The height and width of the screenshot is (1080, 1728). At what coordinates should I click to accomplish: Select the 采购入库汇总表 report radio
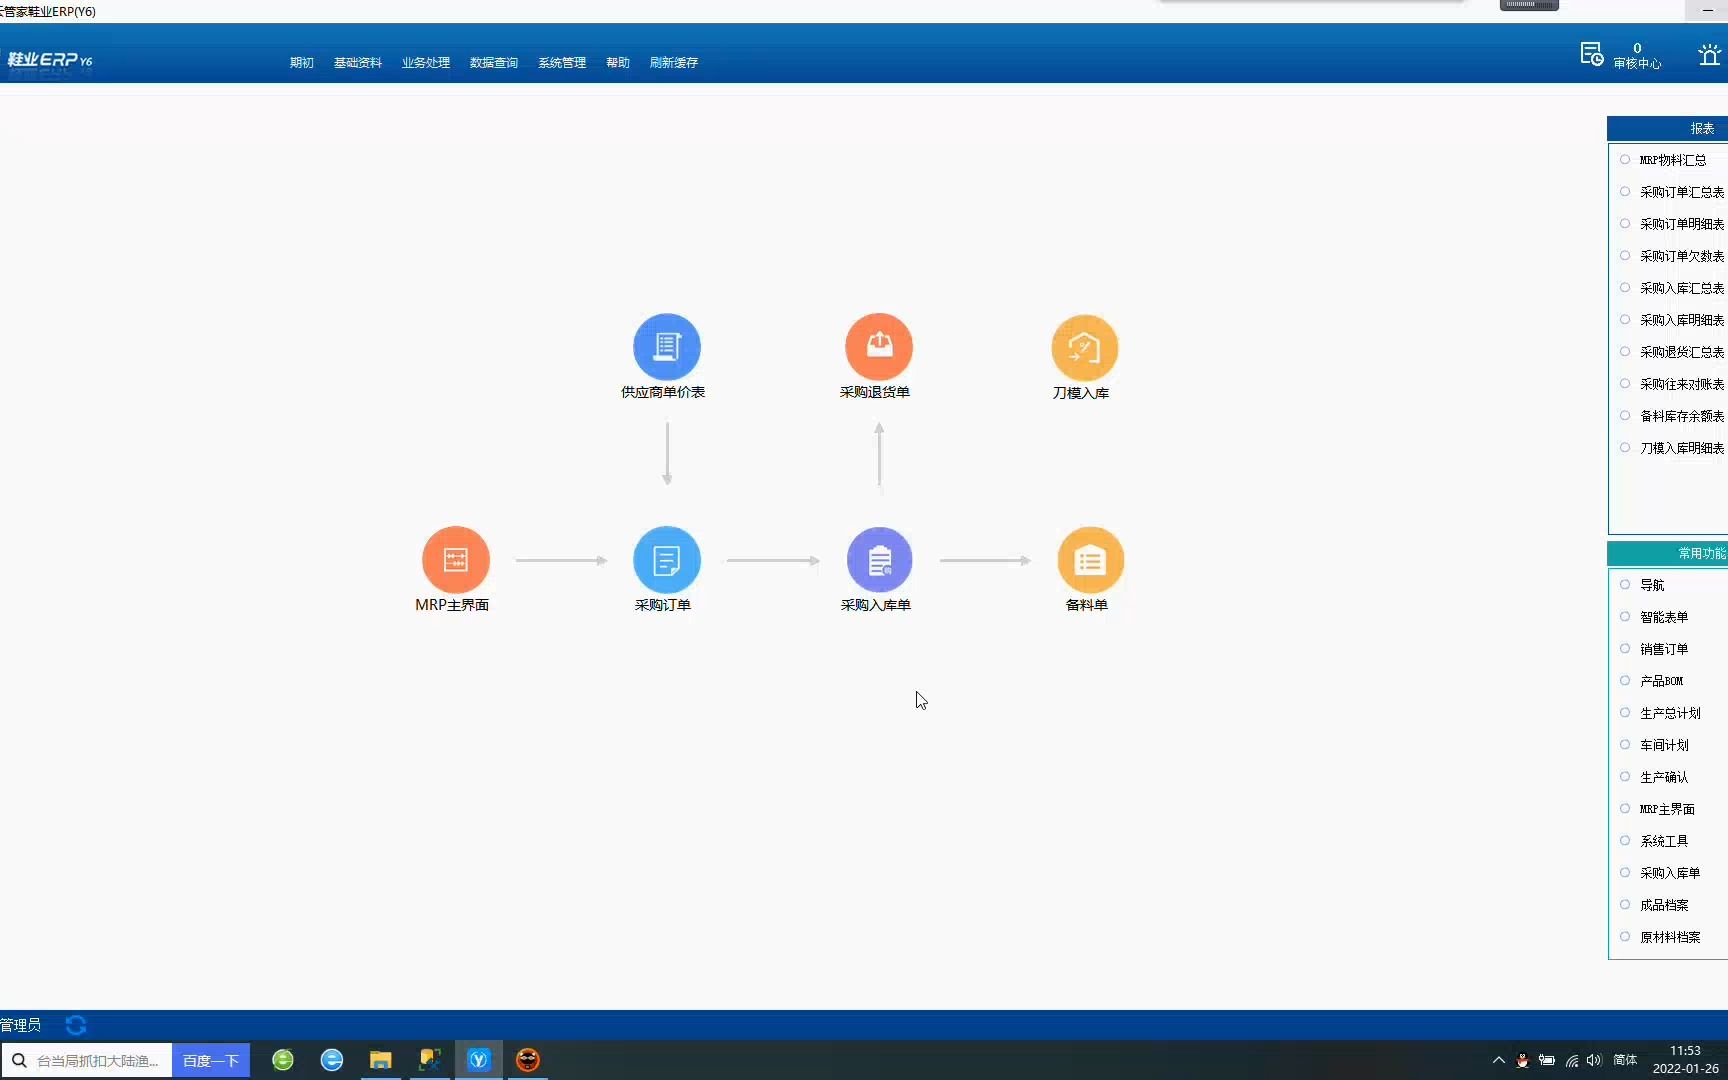[1625, 288]
